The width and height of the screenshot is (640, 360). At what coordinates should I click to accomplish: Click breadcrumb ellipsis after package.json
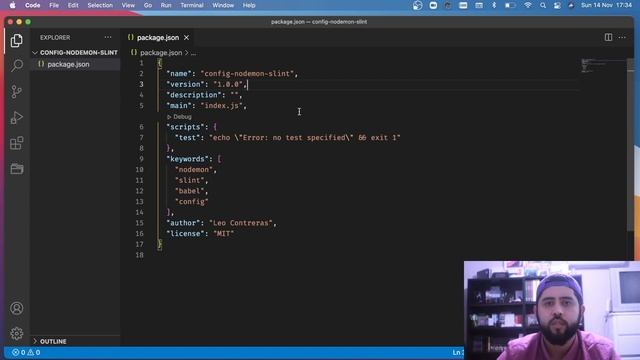tap(193, 53)
